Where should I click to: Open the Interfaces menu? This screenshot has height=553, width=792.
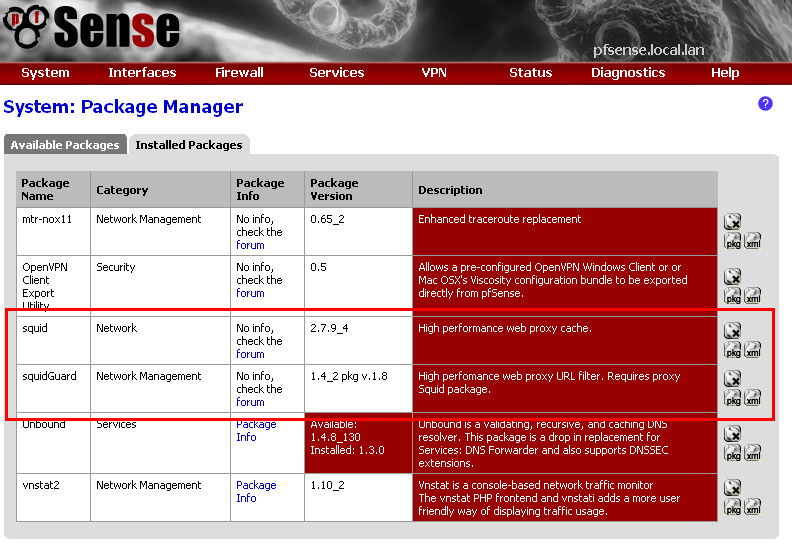pos(142,73)
